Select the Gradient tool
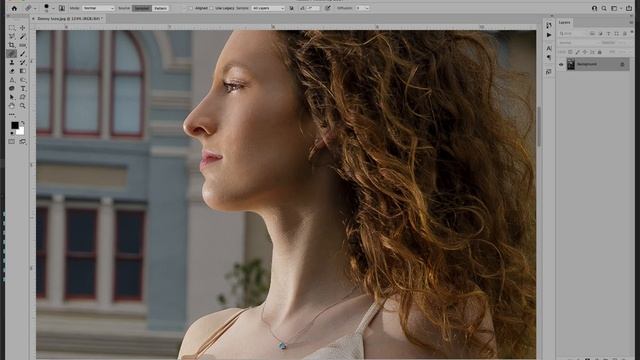 [x=22, y=71]
